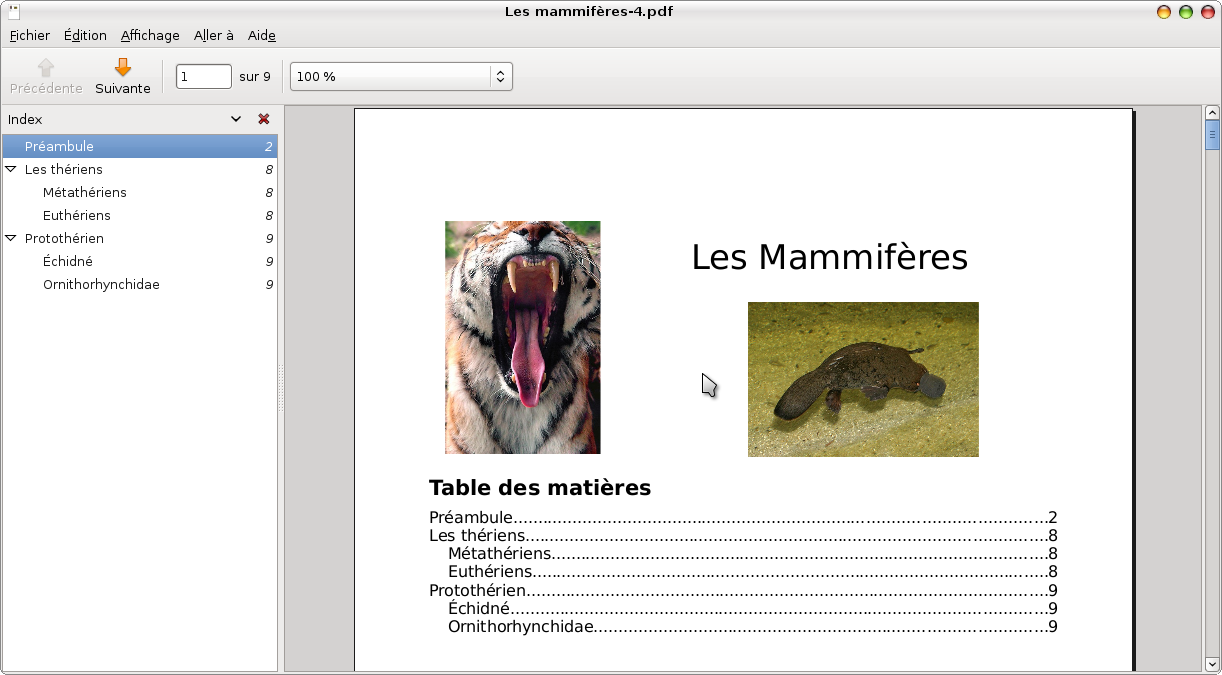The height and width of the screenshot is (675, 1222).
Task: Click Ornithorhynchidae line in the page contents
Action: [753, 626]
